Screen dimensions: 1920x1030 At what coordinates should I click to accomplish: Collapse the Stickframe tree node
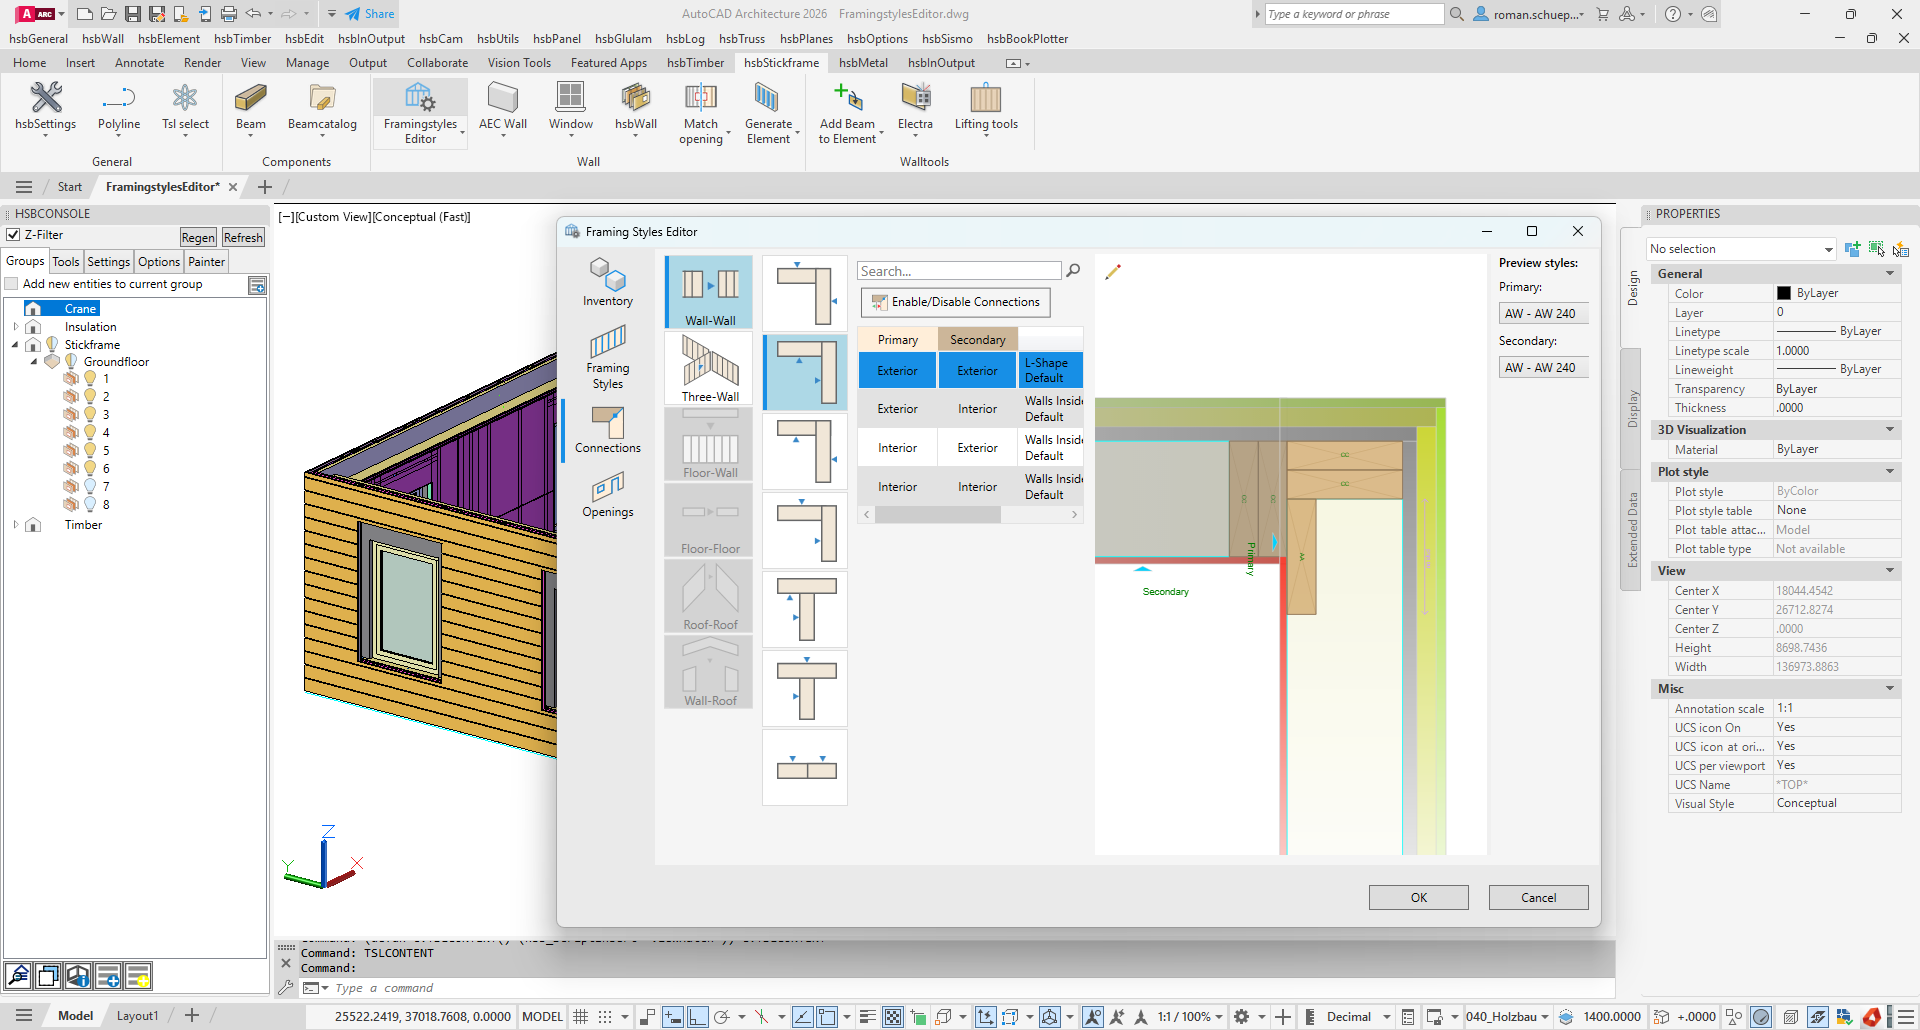point(16,345)
